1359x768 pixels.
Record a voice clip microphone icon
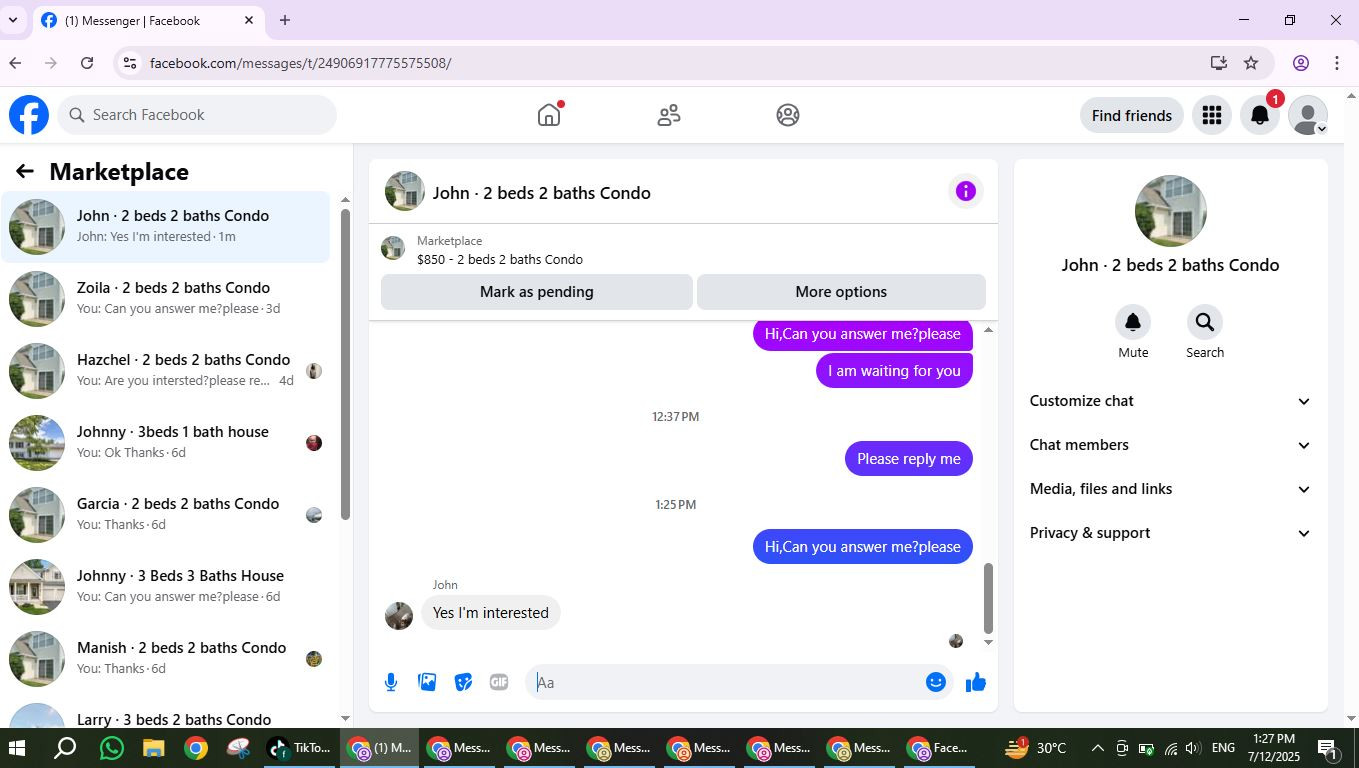point(391,682)
